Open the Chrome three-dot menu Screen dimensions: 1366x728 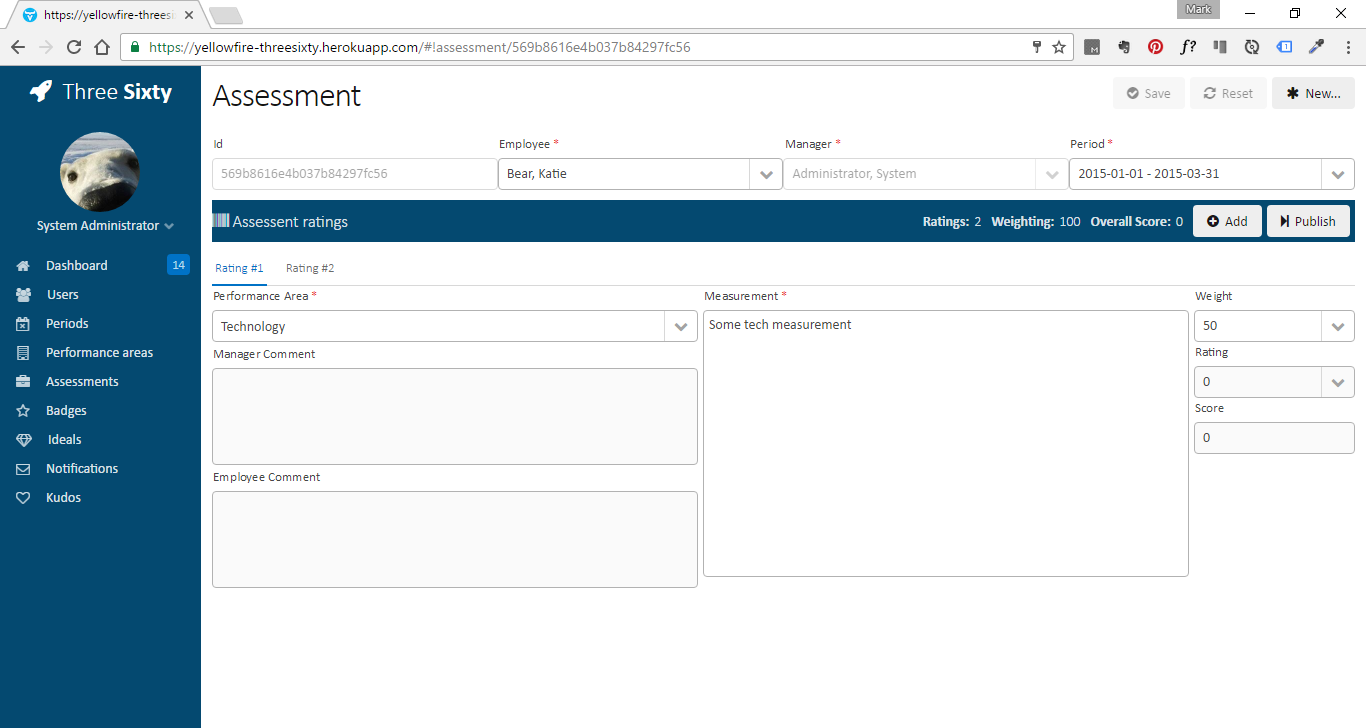[x=1347, y=47]
